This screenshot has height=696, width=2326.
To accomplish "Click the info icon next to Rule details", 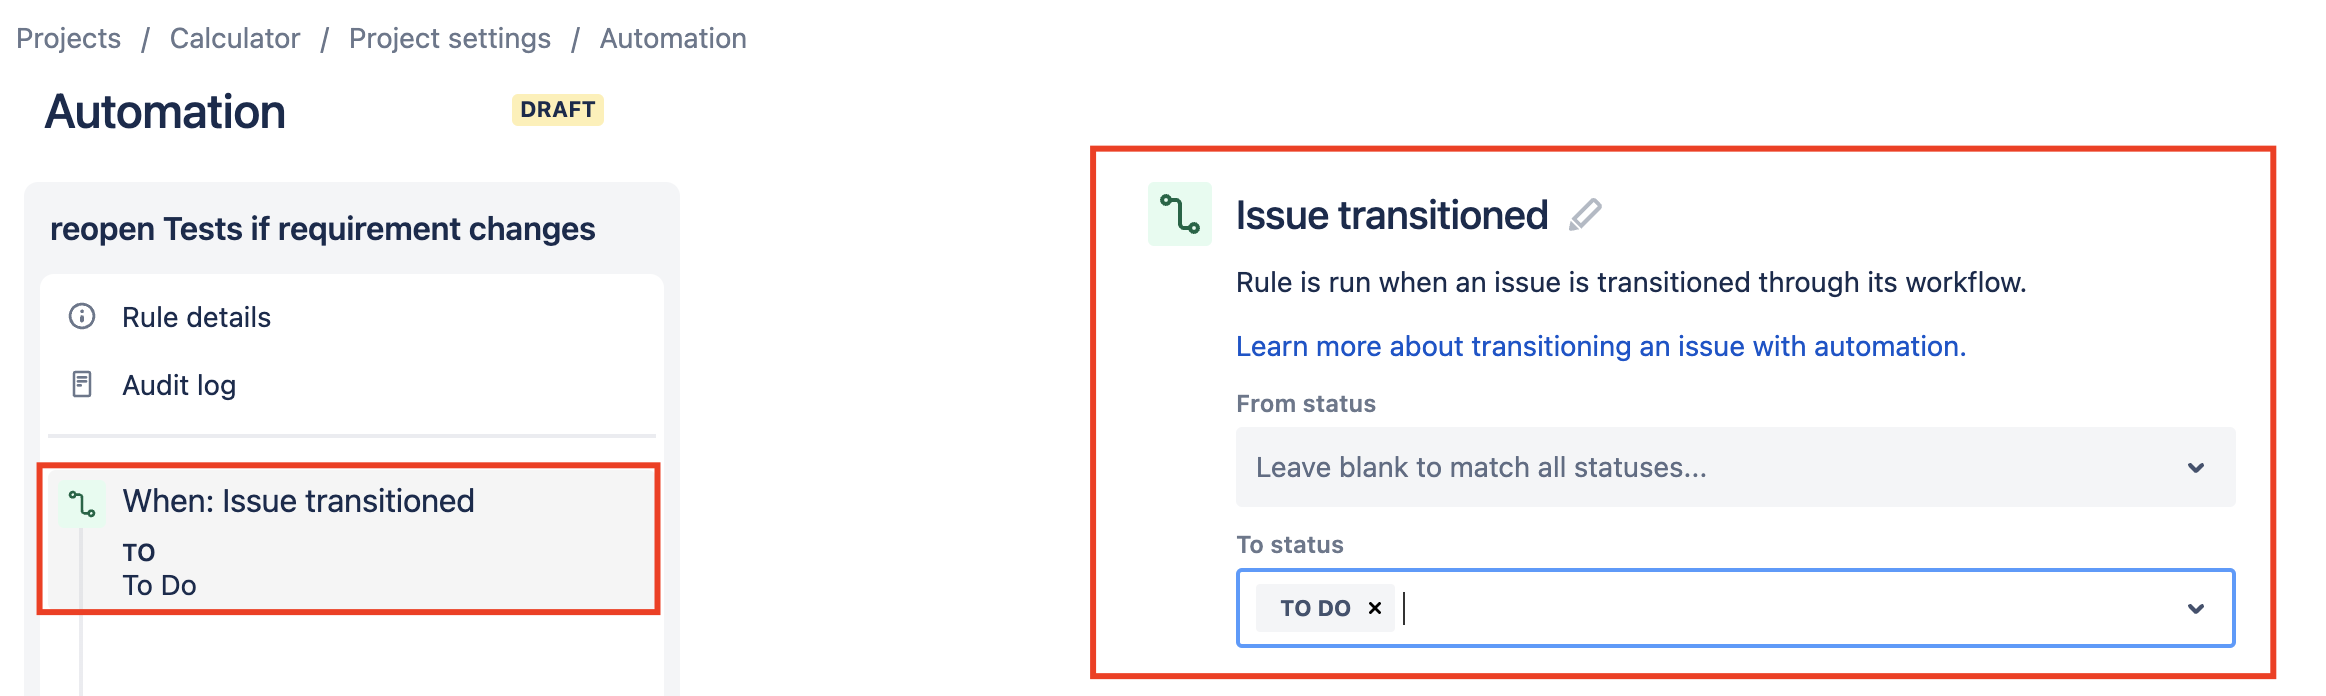I will 82,317.
